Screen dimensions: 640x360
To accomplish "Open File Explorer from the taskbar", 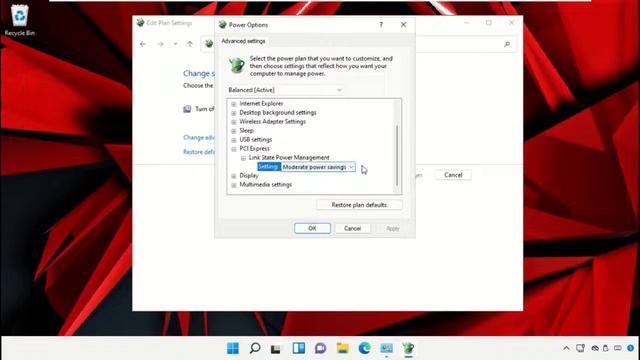I will point(342,348).
